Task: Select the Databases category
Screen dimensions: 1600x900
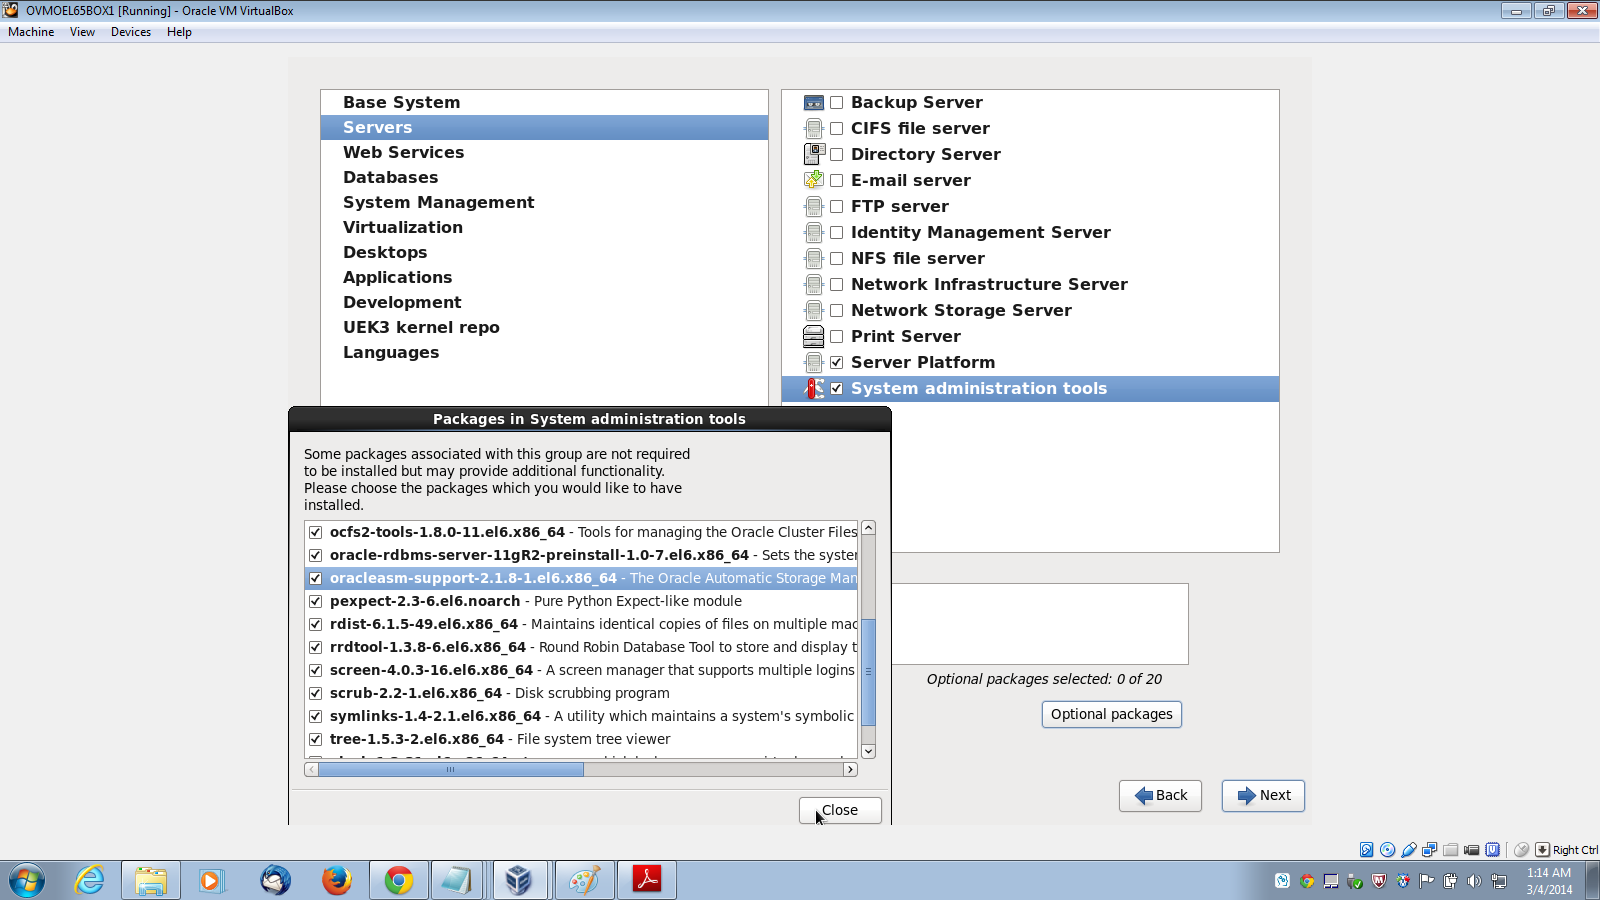Action: coord(544,177)
